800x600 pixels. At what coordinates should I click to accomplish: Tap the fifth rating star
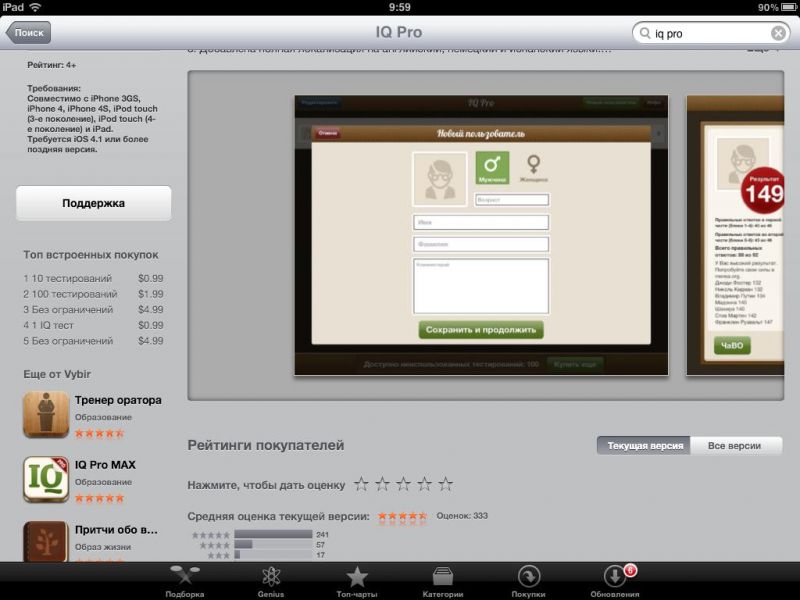(446, 485)
